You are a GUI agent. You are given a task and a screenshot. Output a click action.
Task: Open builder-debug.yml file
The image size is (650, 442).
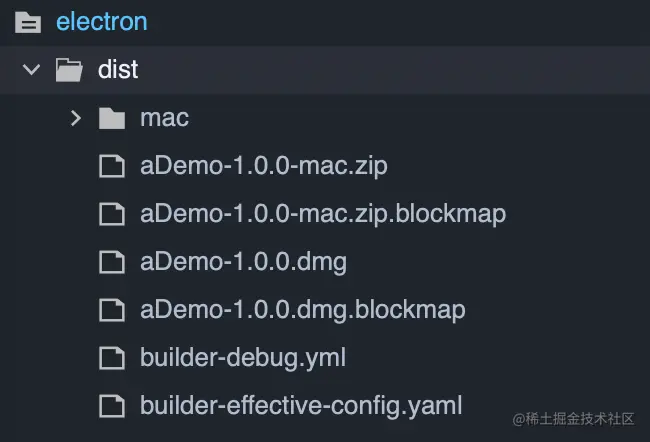click(243, 357)
